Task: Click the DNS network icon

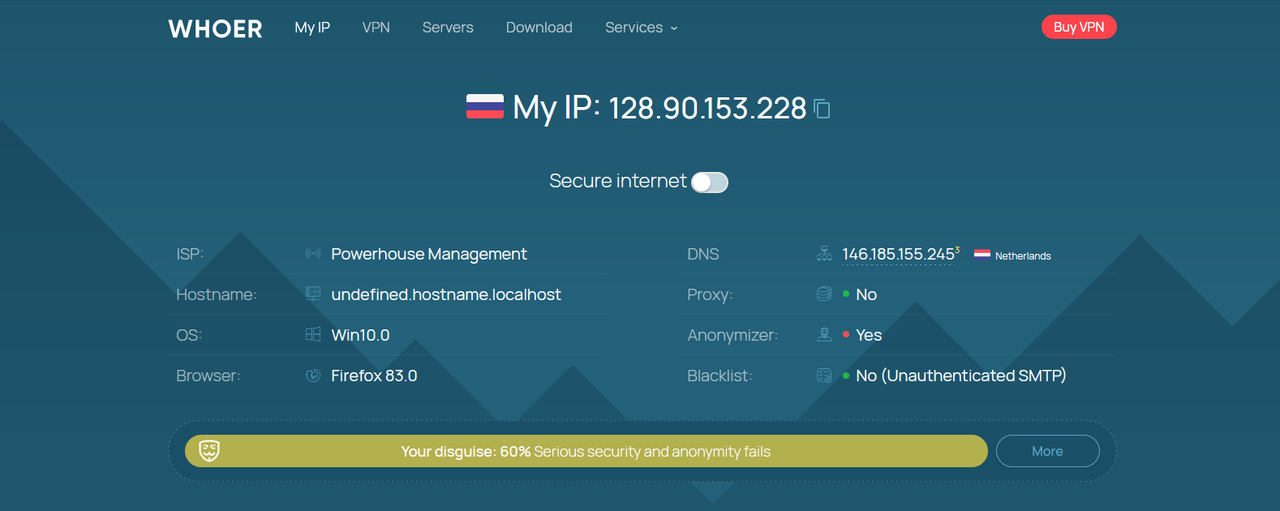Action: tap(824, 254)
